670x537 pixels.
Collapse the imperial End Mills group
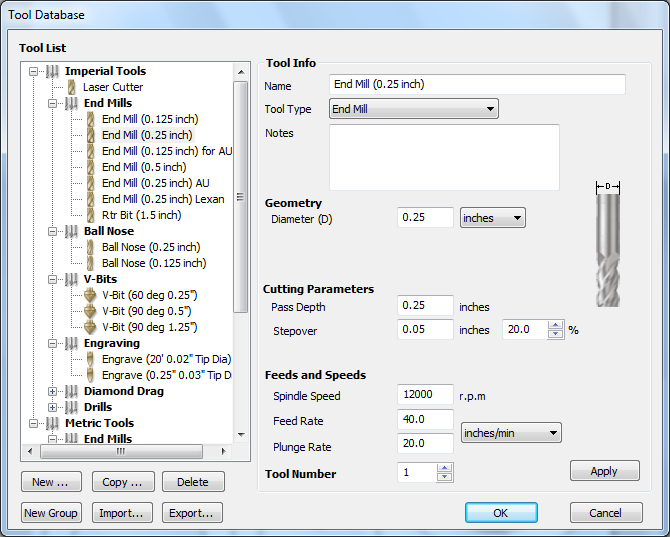click(52, 103)
